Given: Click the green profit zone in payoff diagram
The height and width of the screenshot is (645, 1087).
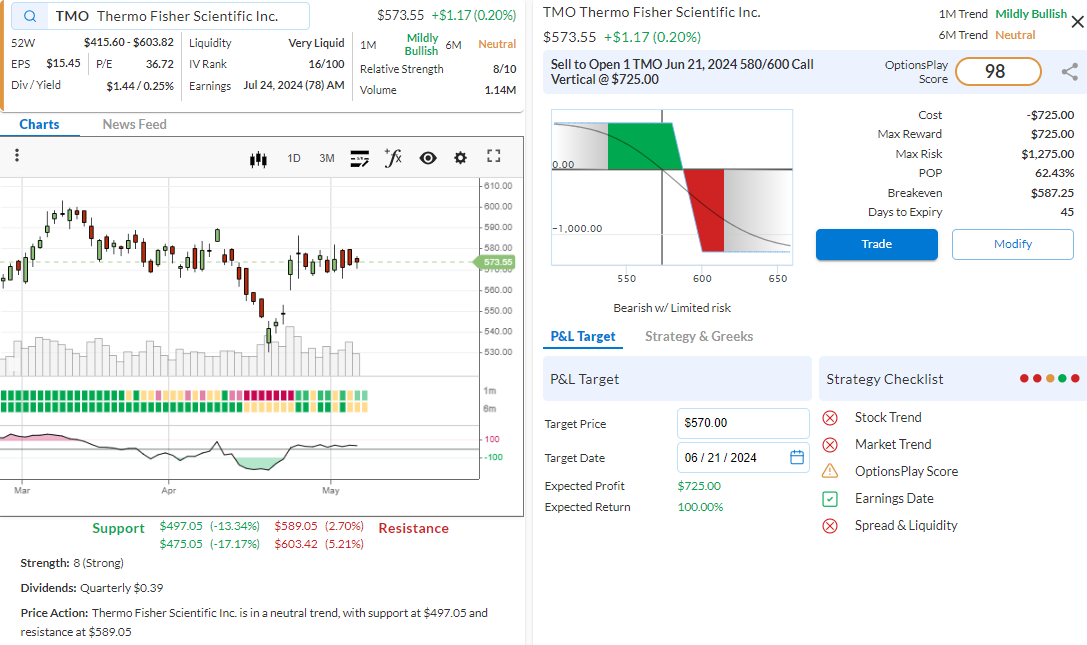Looking at the screenshot, I should [641, 146].
